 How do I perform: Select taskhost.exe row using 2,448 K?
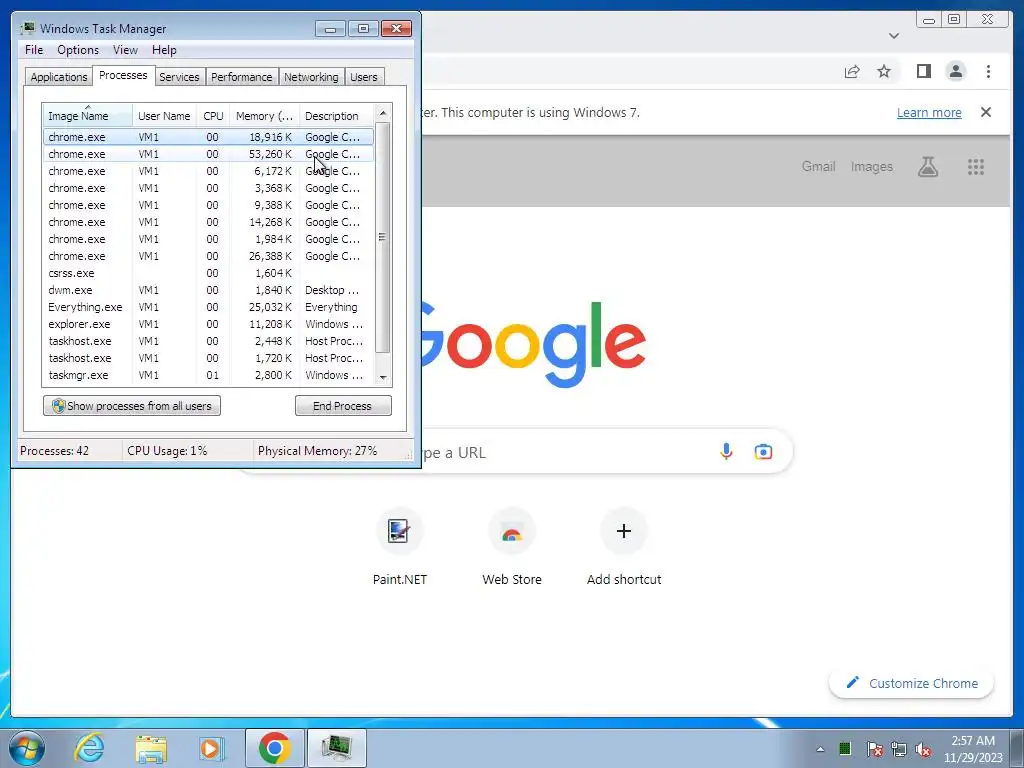coord(208,341)
